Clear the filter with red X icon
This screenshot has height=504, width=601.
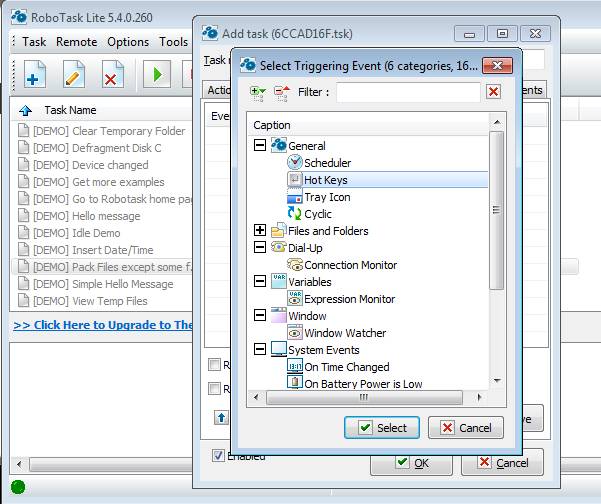pos(493,92)
